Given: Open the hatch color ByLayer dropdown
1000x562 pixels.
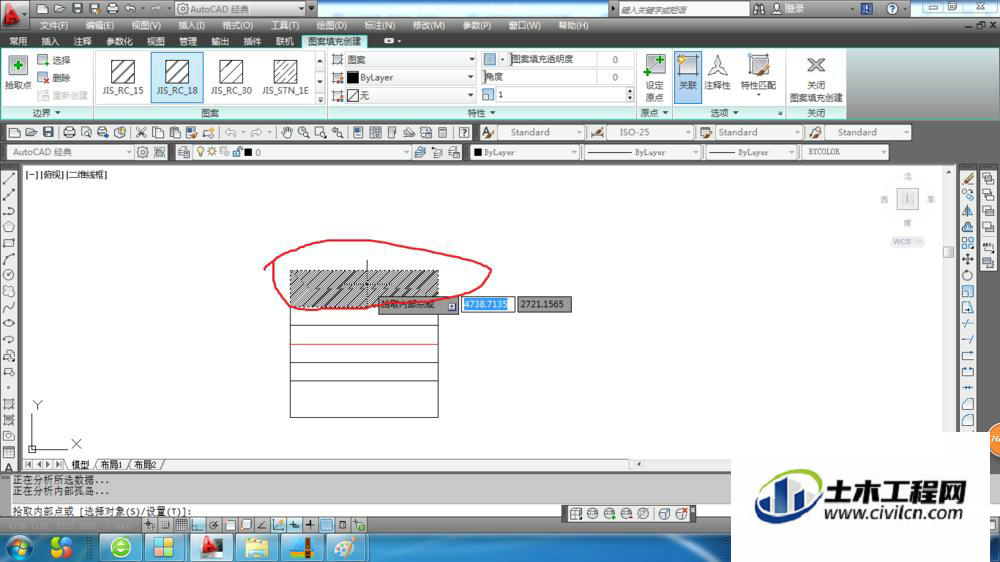Looking at the screenshot, I should (411, 77).
